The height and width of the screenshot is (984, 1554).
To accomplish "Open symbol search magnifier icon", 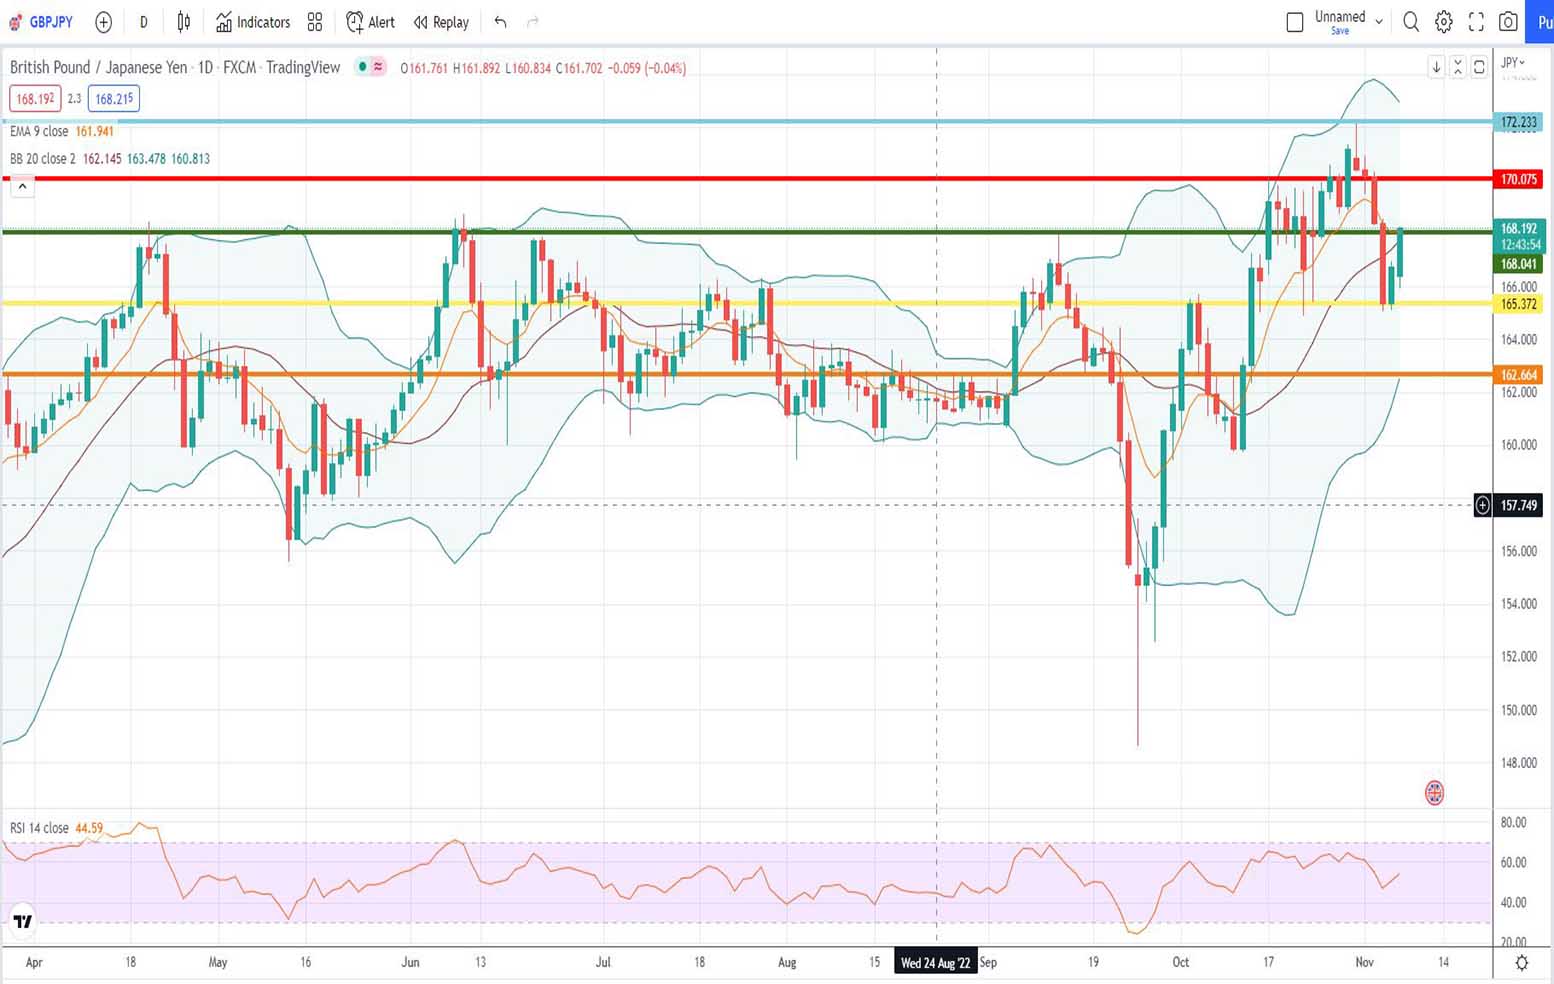I will [1410, 21].
